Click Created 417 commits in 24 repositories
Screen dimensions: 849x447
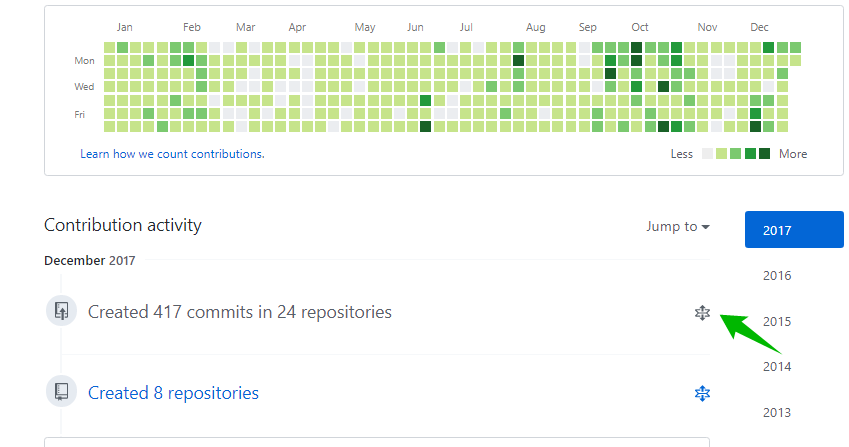pos(239,312)
